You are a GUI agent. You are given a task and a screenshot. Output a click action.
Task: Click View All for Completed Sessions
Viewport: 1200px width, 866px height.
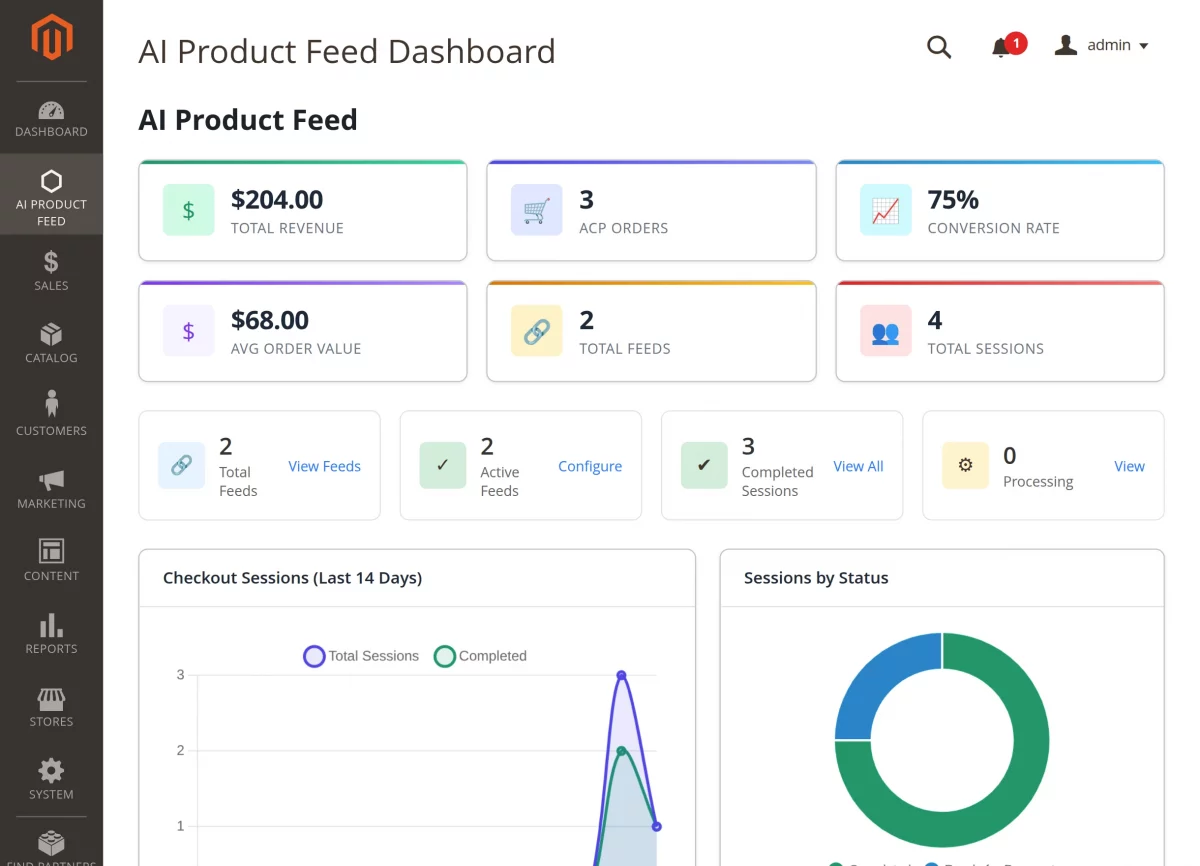click(858, 466)
